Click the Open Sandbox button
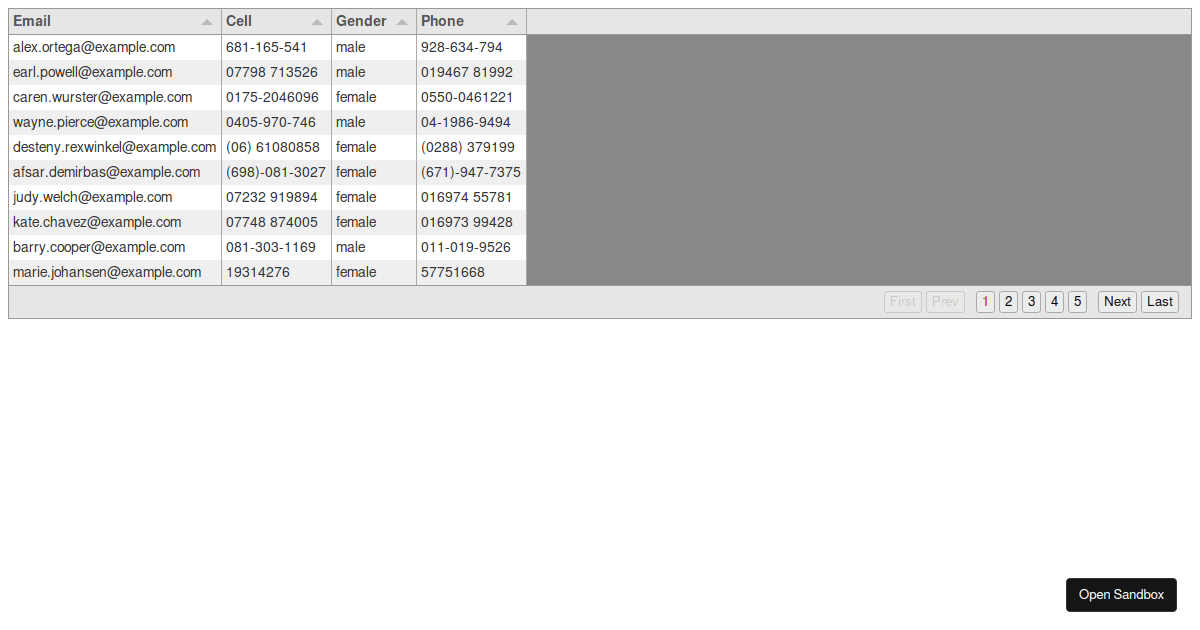This screenshot has width=1200, height=630. (x=1121, y=594)
